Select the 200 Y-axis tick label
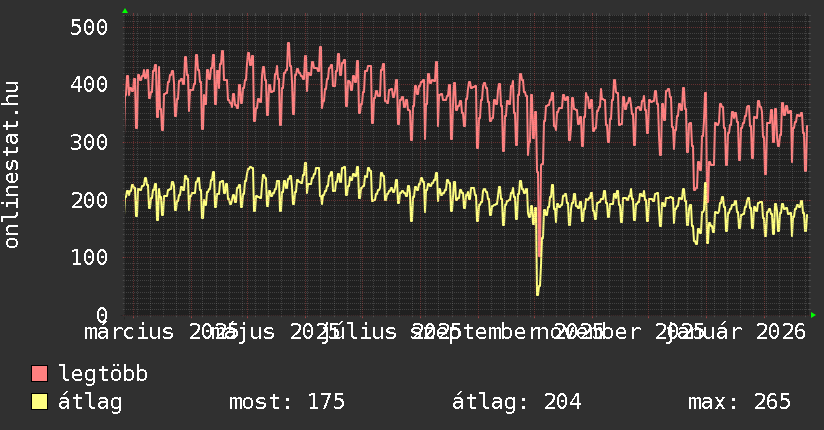 (88, 199)
